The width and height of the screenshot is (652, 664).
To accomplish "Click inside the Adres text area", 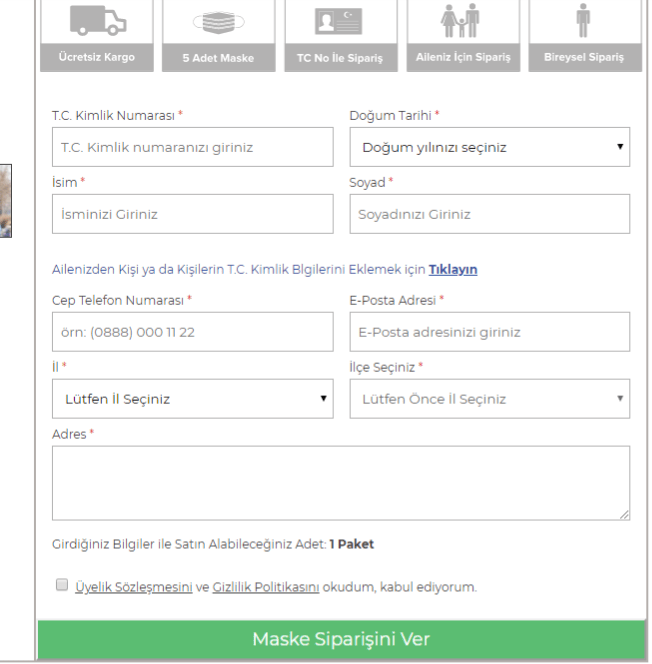I will 340,483.
